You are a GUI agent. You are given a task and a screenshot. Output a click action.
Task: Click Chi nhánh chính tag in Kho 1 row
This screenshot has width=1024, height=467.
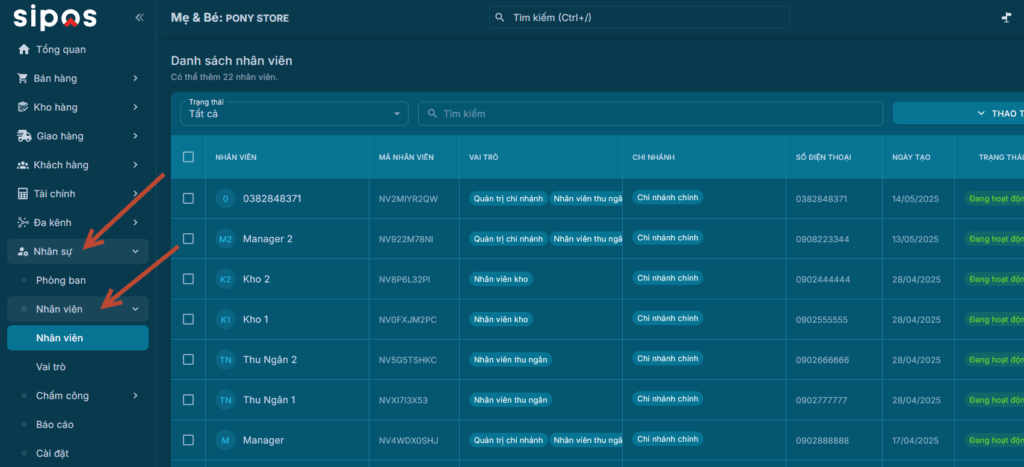click(x=667, y=318)
